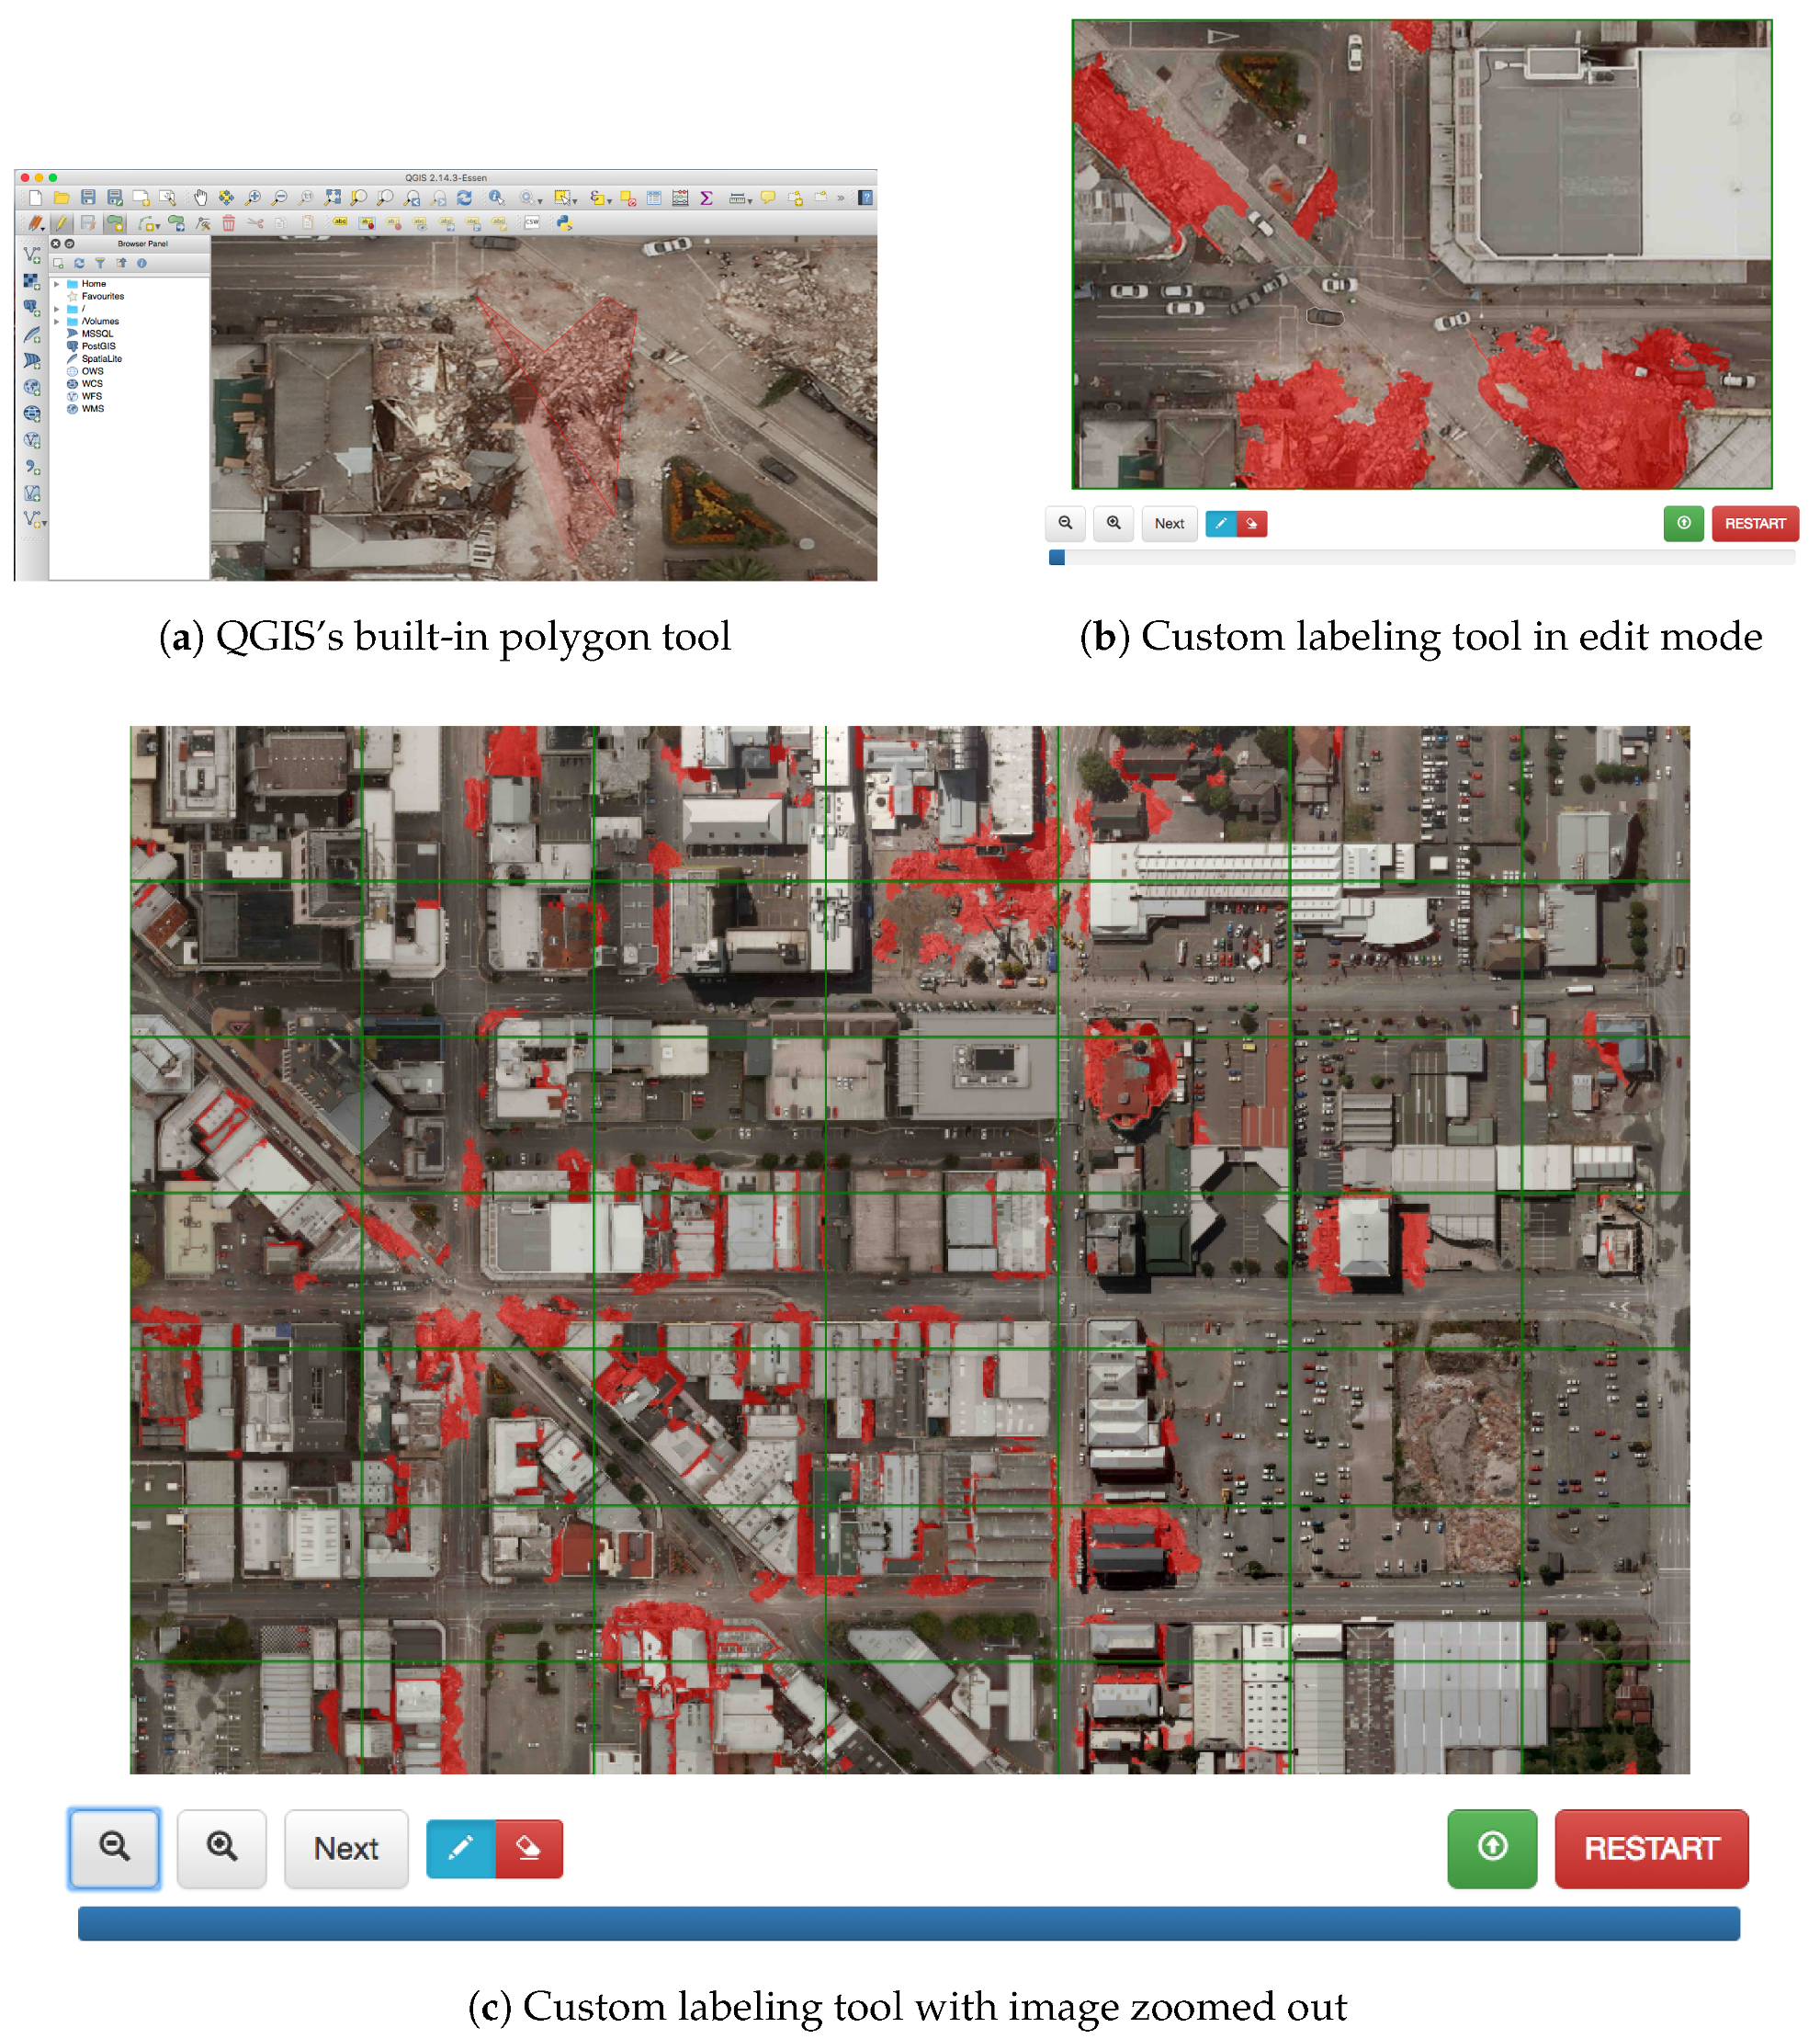
Task: Select MSSQL entry in Browser Panel
Action: point(98,334)
